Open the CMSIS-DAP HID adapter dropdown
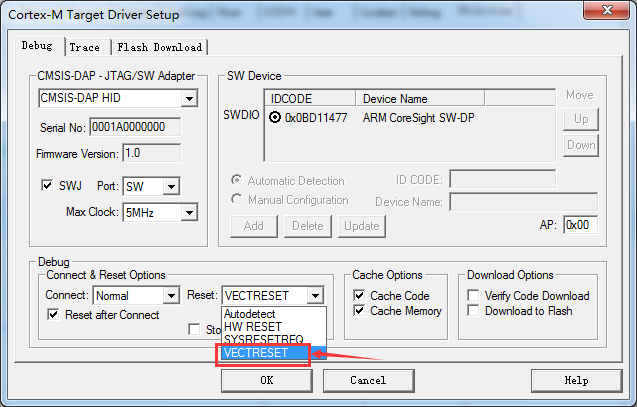The image size is (637, 407). (x=189, y=98)
